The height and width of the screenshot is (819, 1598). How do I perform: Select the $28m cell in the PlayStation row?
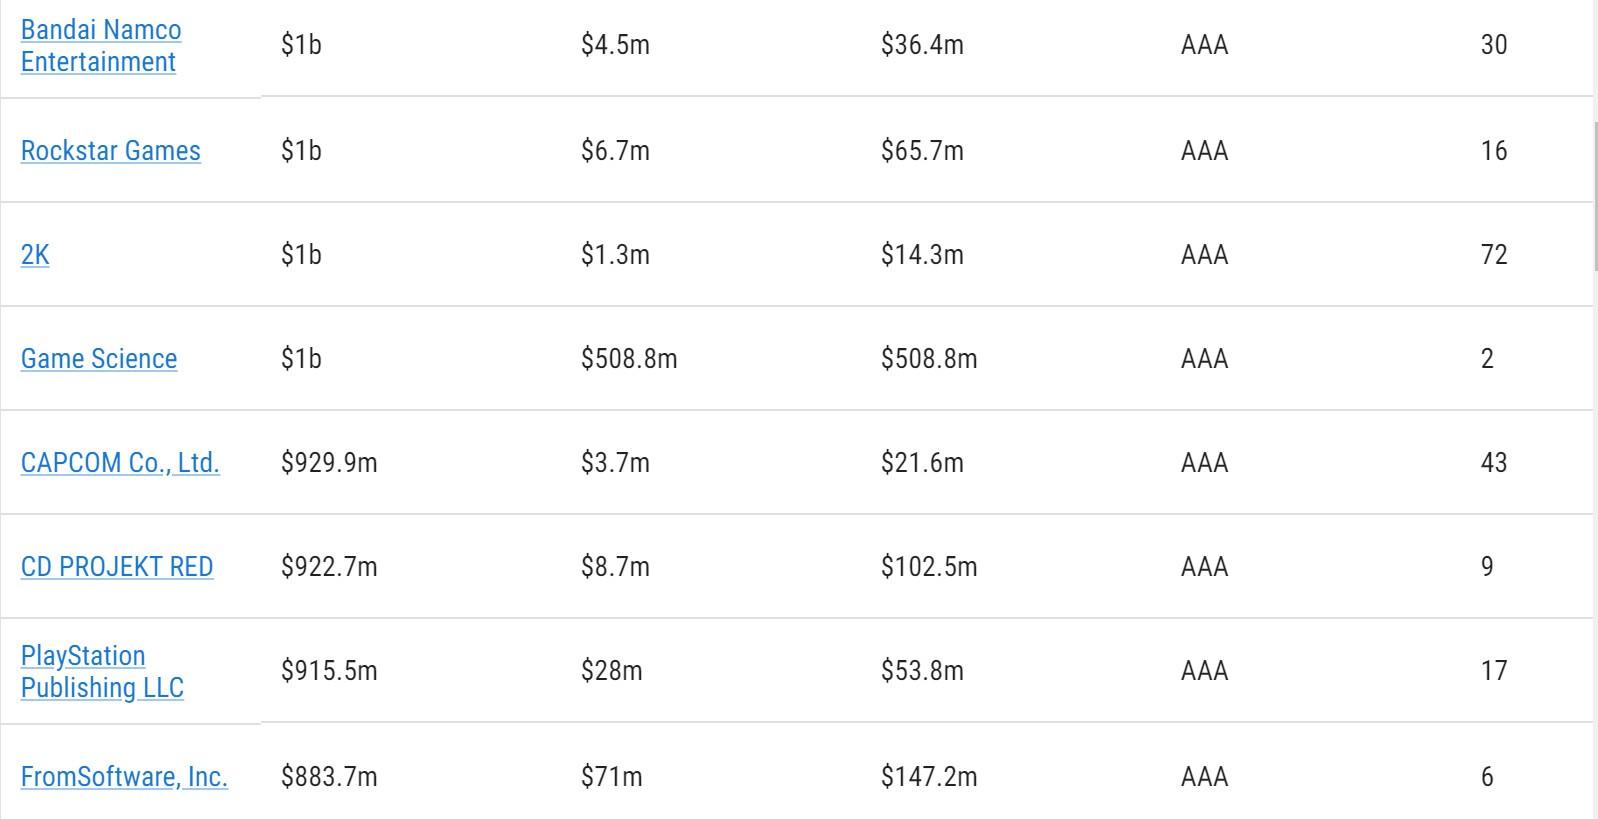(x=611, y=671)
